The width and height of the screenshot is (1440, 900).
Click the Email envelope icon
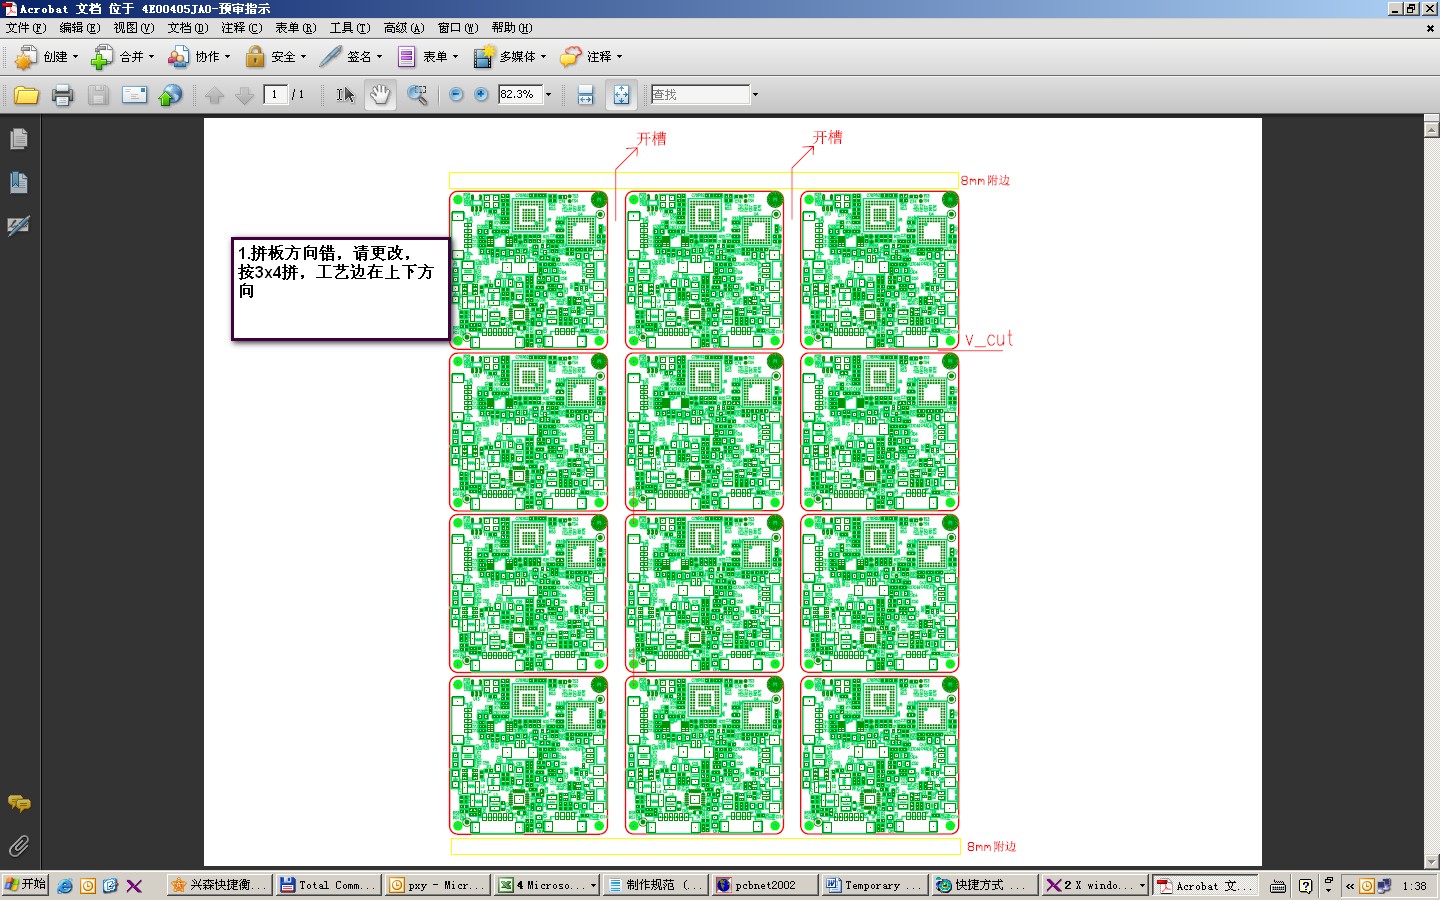tap(134, 95)
